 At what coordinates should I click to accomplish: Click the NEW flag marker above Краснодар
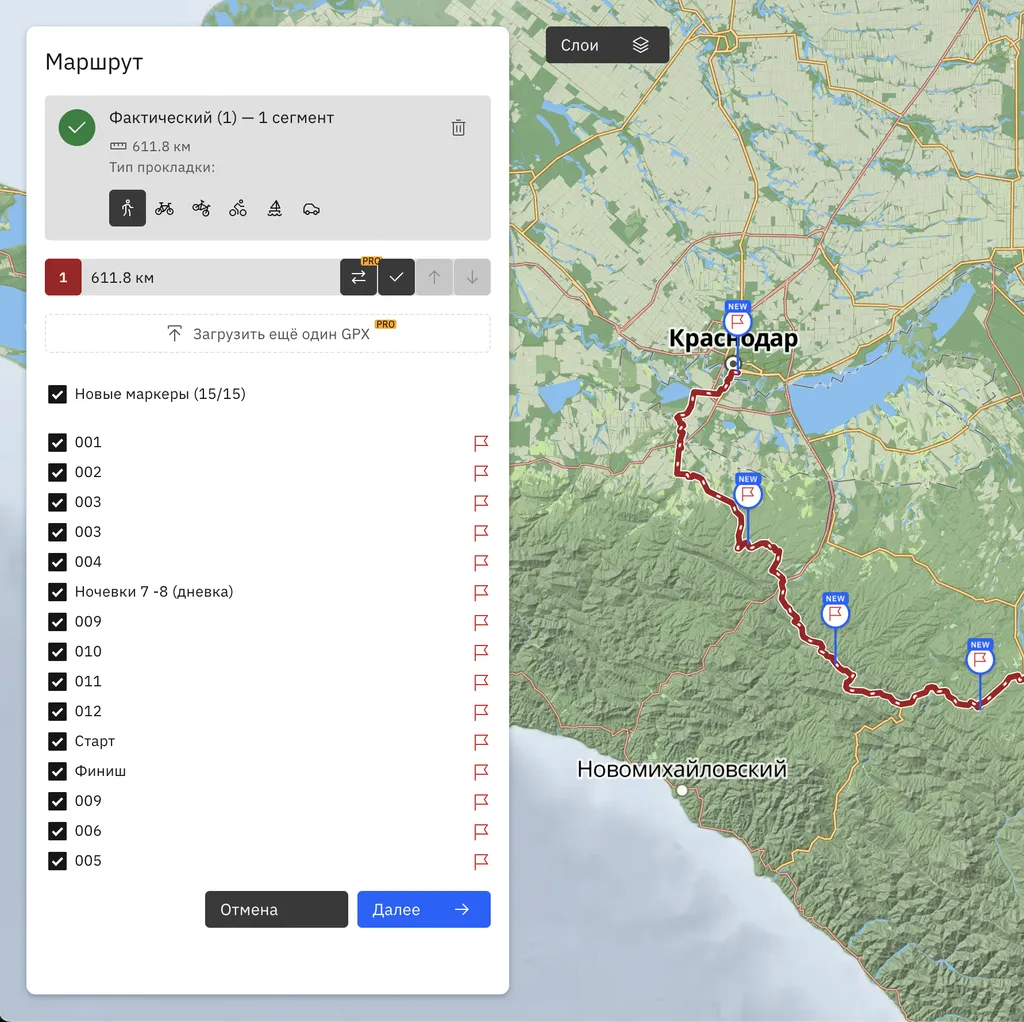coord(737,320)
